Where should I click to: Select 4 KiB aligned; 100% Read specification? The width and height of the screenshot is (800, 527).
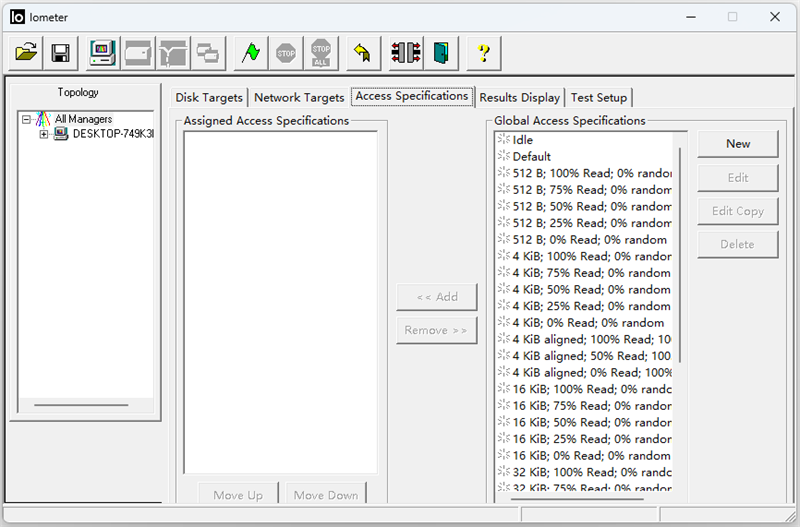[x=584, y=339]
